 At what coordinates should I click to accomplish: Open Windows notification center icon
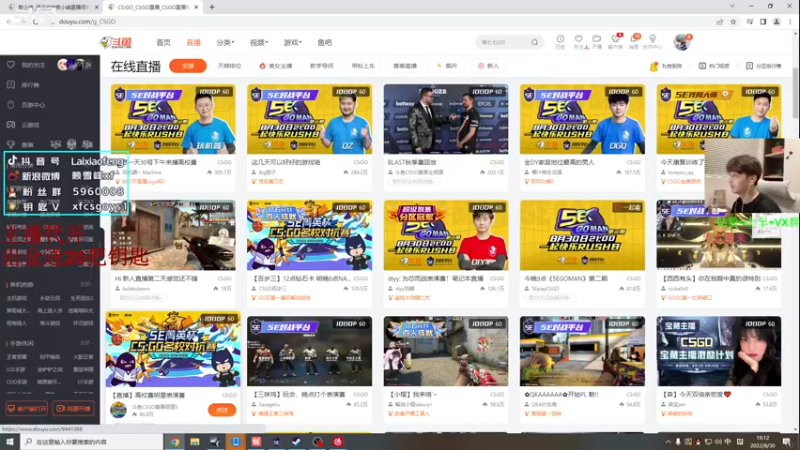click(x=787, y=442)
